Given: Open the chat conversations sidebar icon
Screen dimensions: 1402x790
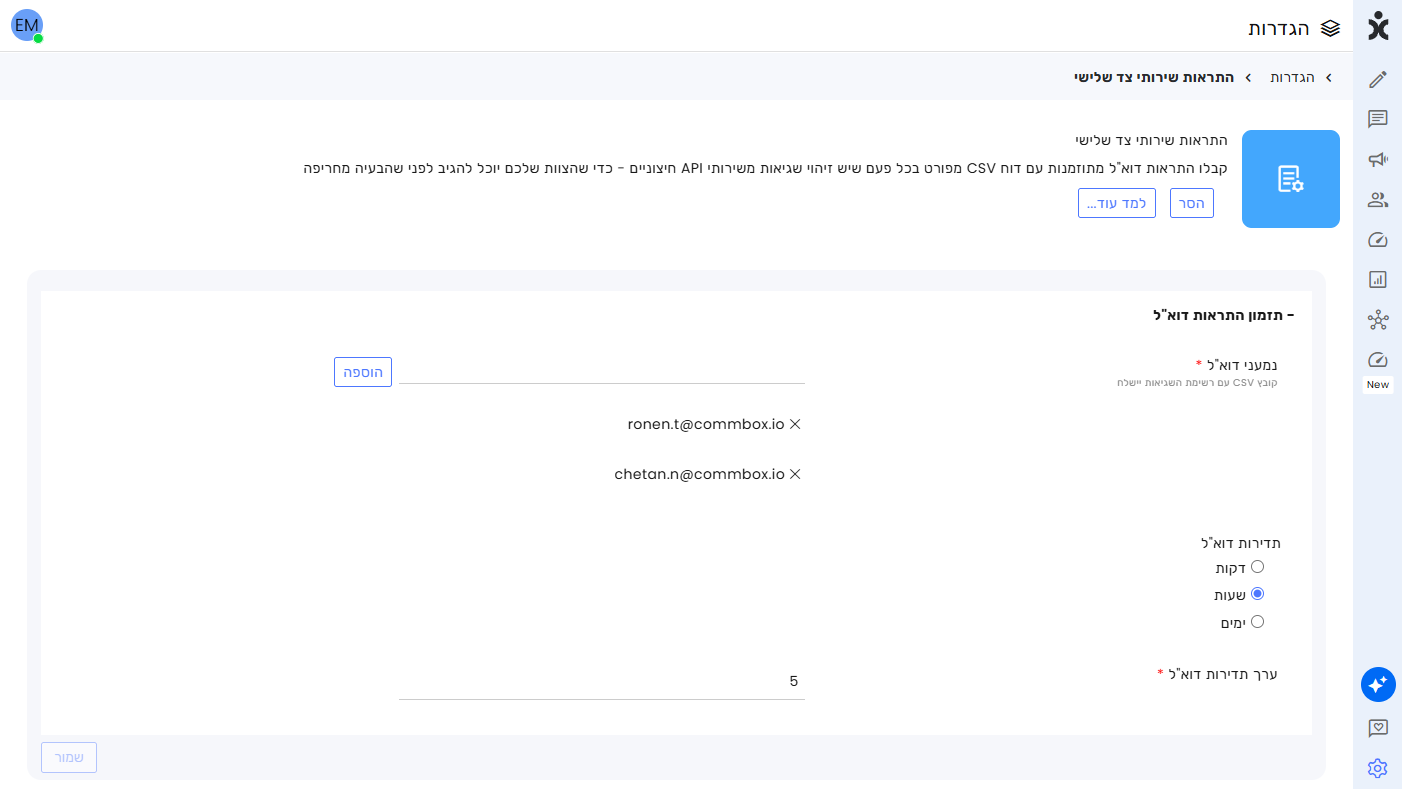Looking at the screenshot, I should [1378, 119].
